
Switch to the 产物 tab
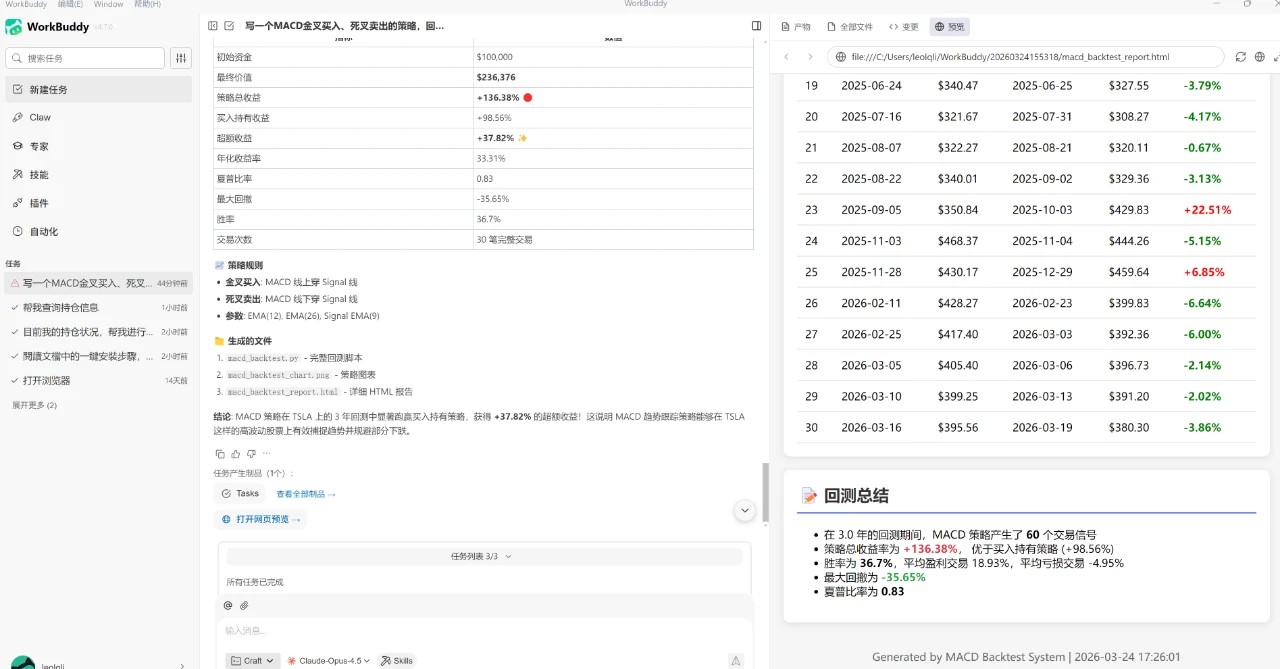click(796, 27)
